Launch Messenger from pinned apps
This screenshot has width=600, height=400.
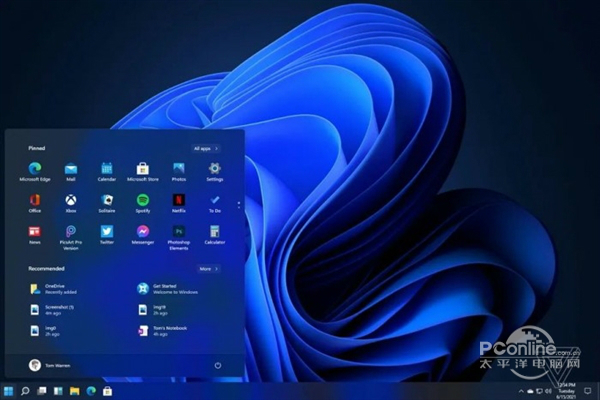(x=143, y=235)
